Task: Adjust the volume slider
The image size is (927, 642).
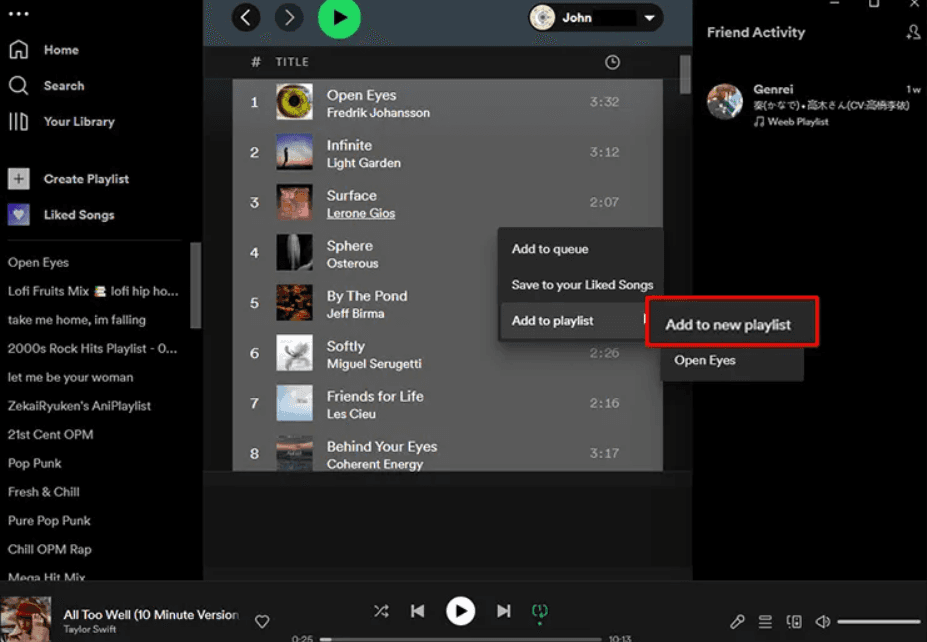Action: click(x=879, y=621)
